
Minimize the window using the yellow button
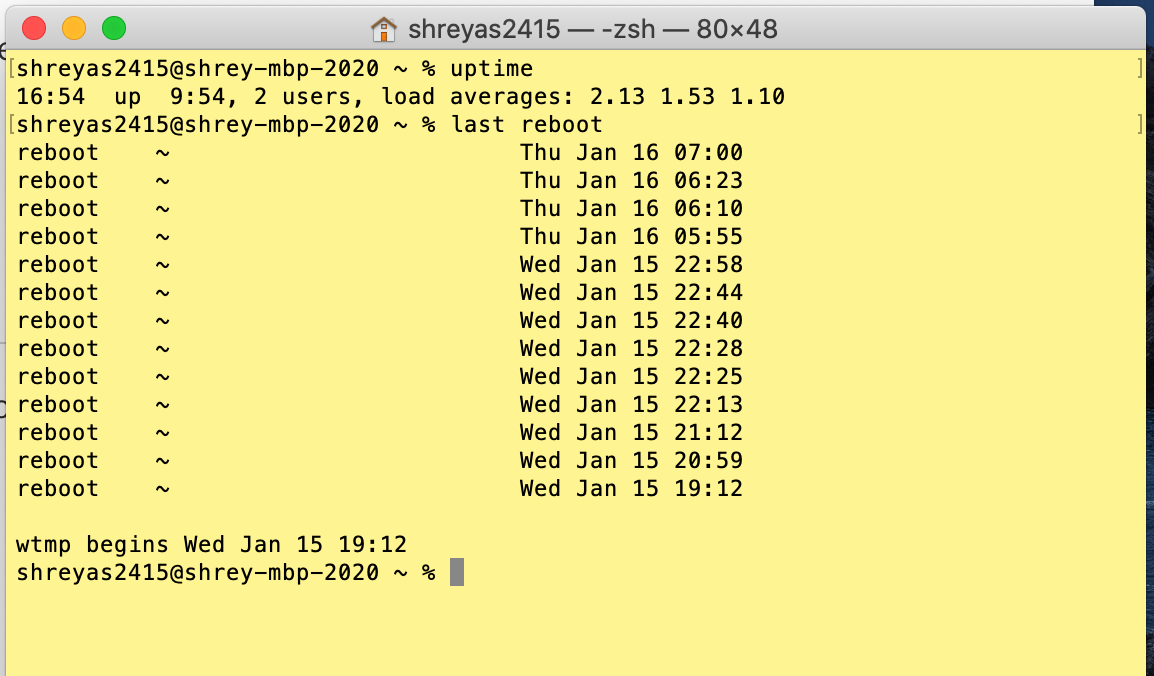74,28
